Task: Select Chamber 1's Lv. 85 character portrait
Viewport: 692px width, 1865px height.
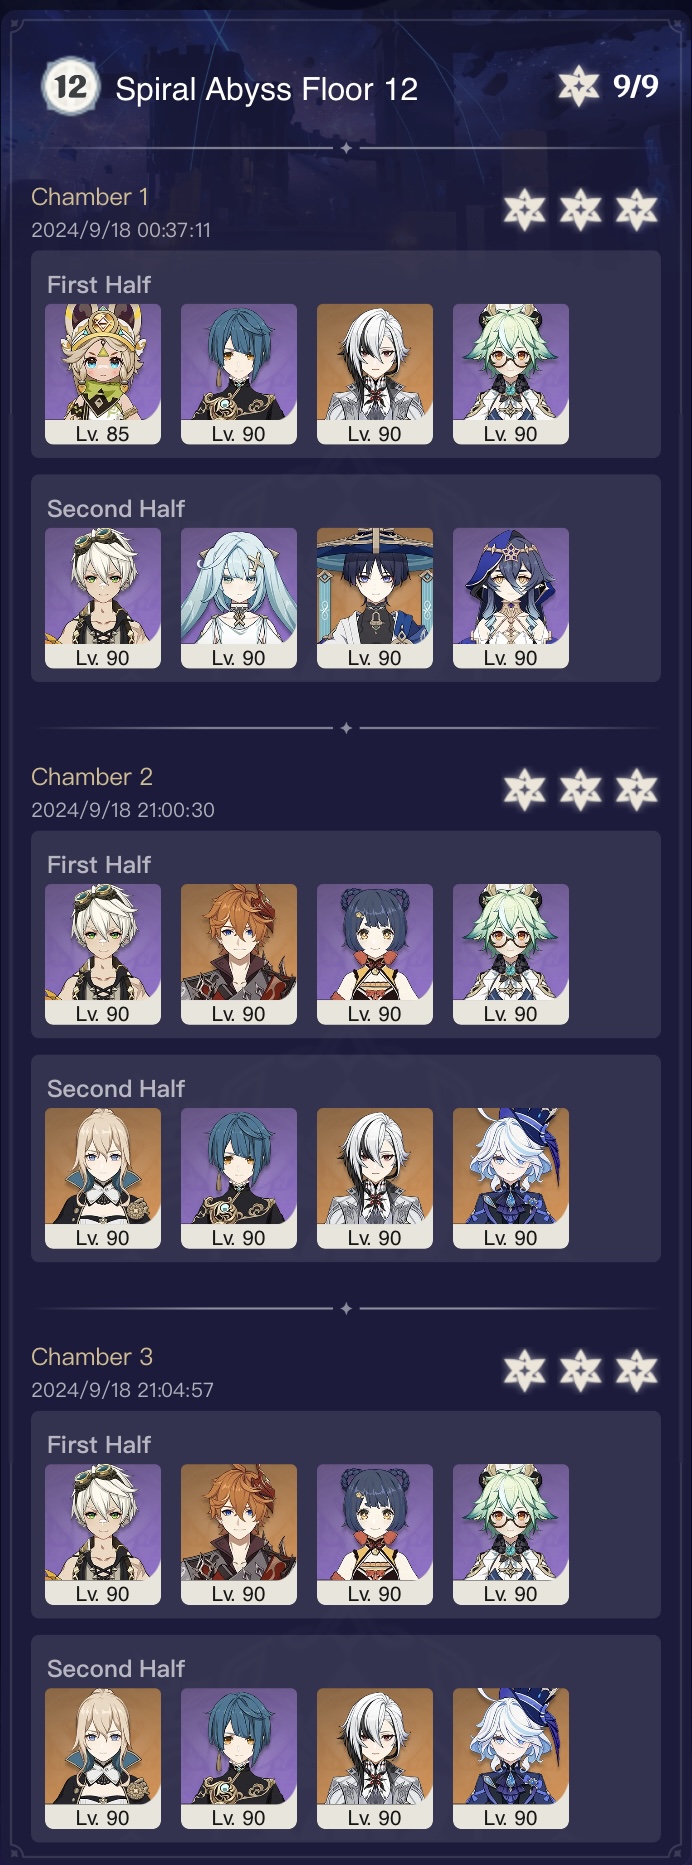Action: pyautogui.click(x=103, y=374)
